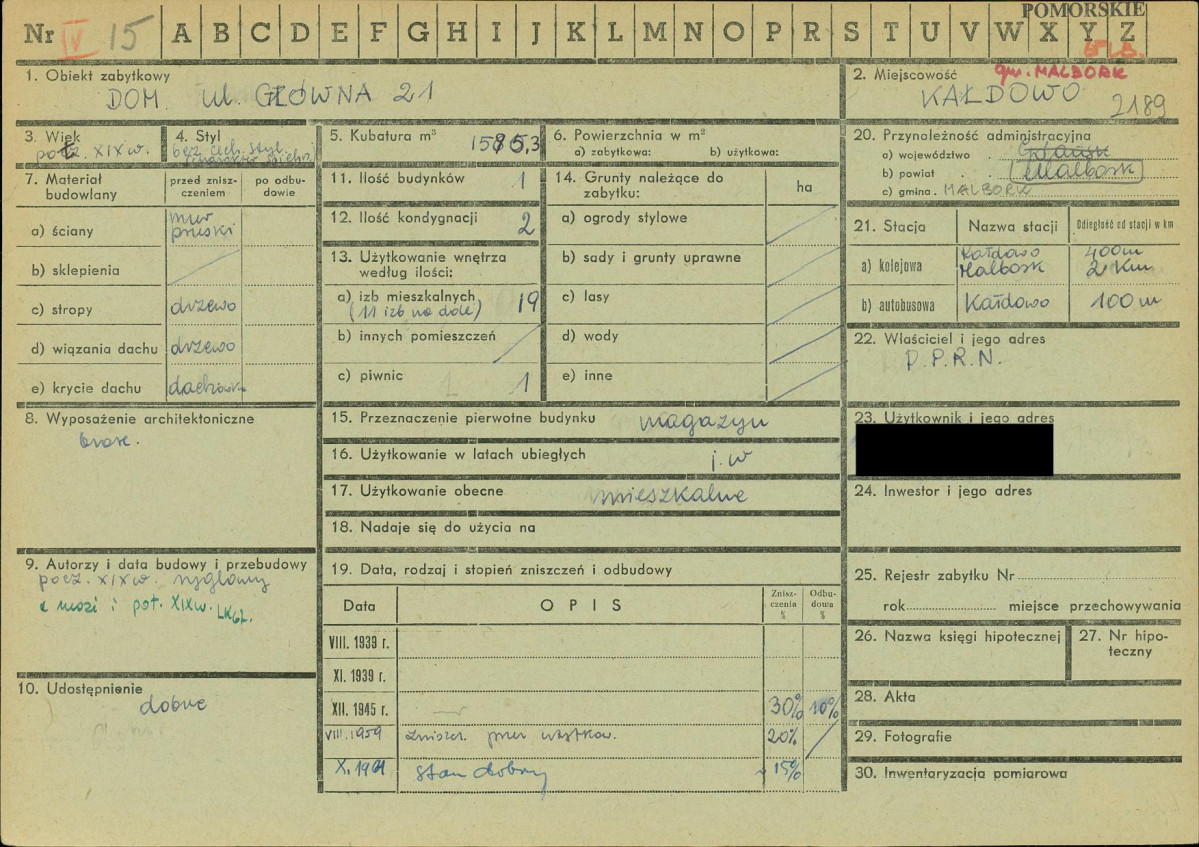The width and height of the screenshot is (1199, 847).
Task: Click the izb mieszkalnych count 19
Action: coord(528,303)
